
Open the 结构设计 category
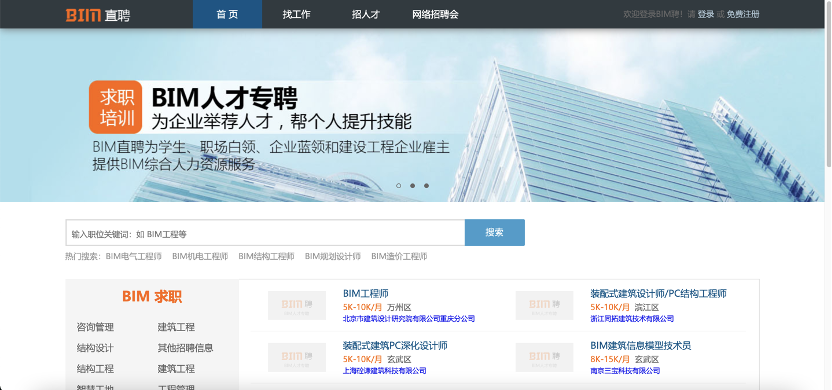(x=95, y=348)
